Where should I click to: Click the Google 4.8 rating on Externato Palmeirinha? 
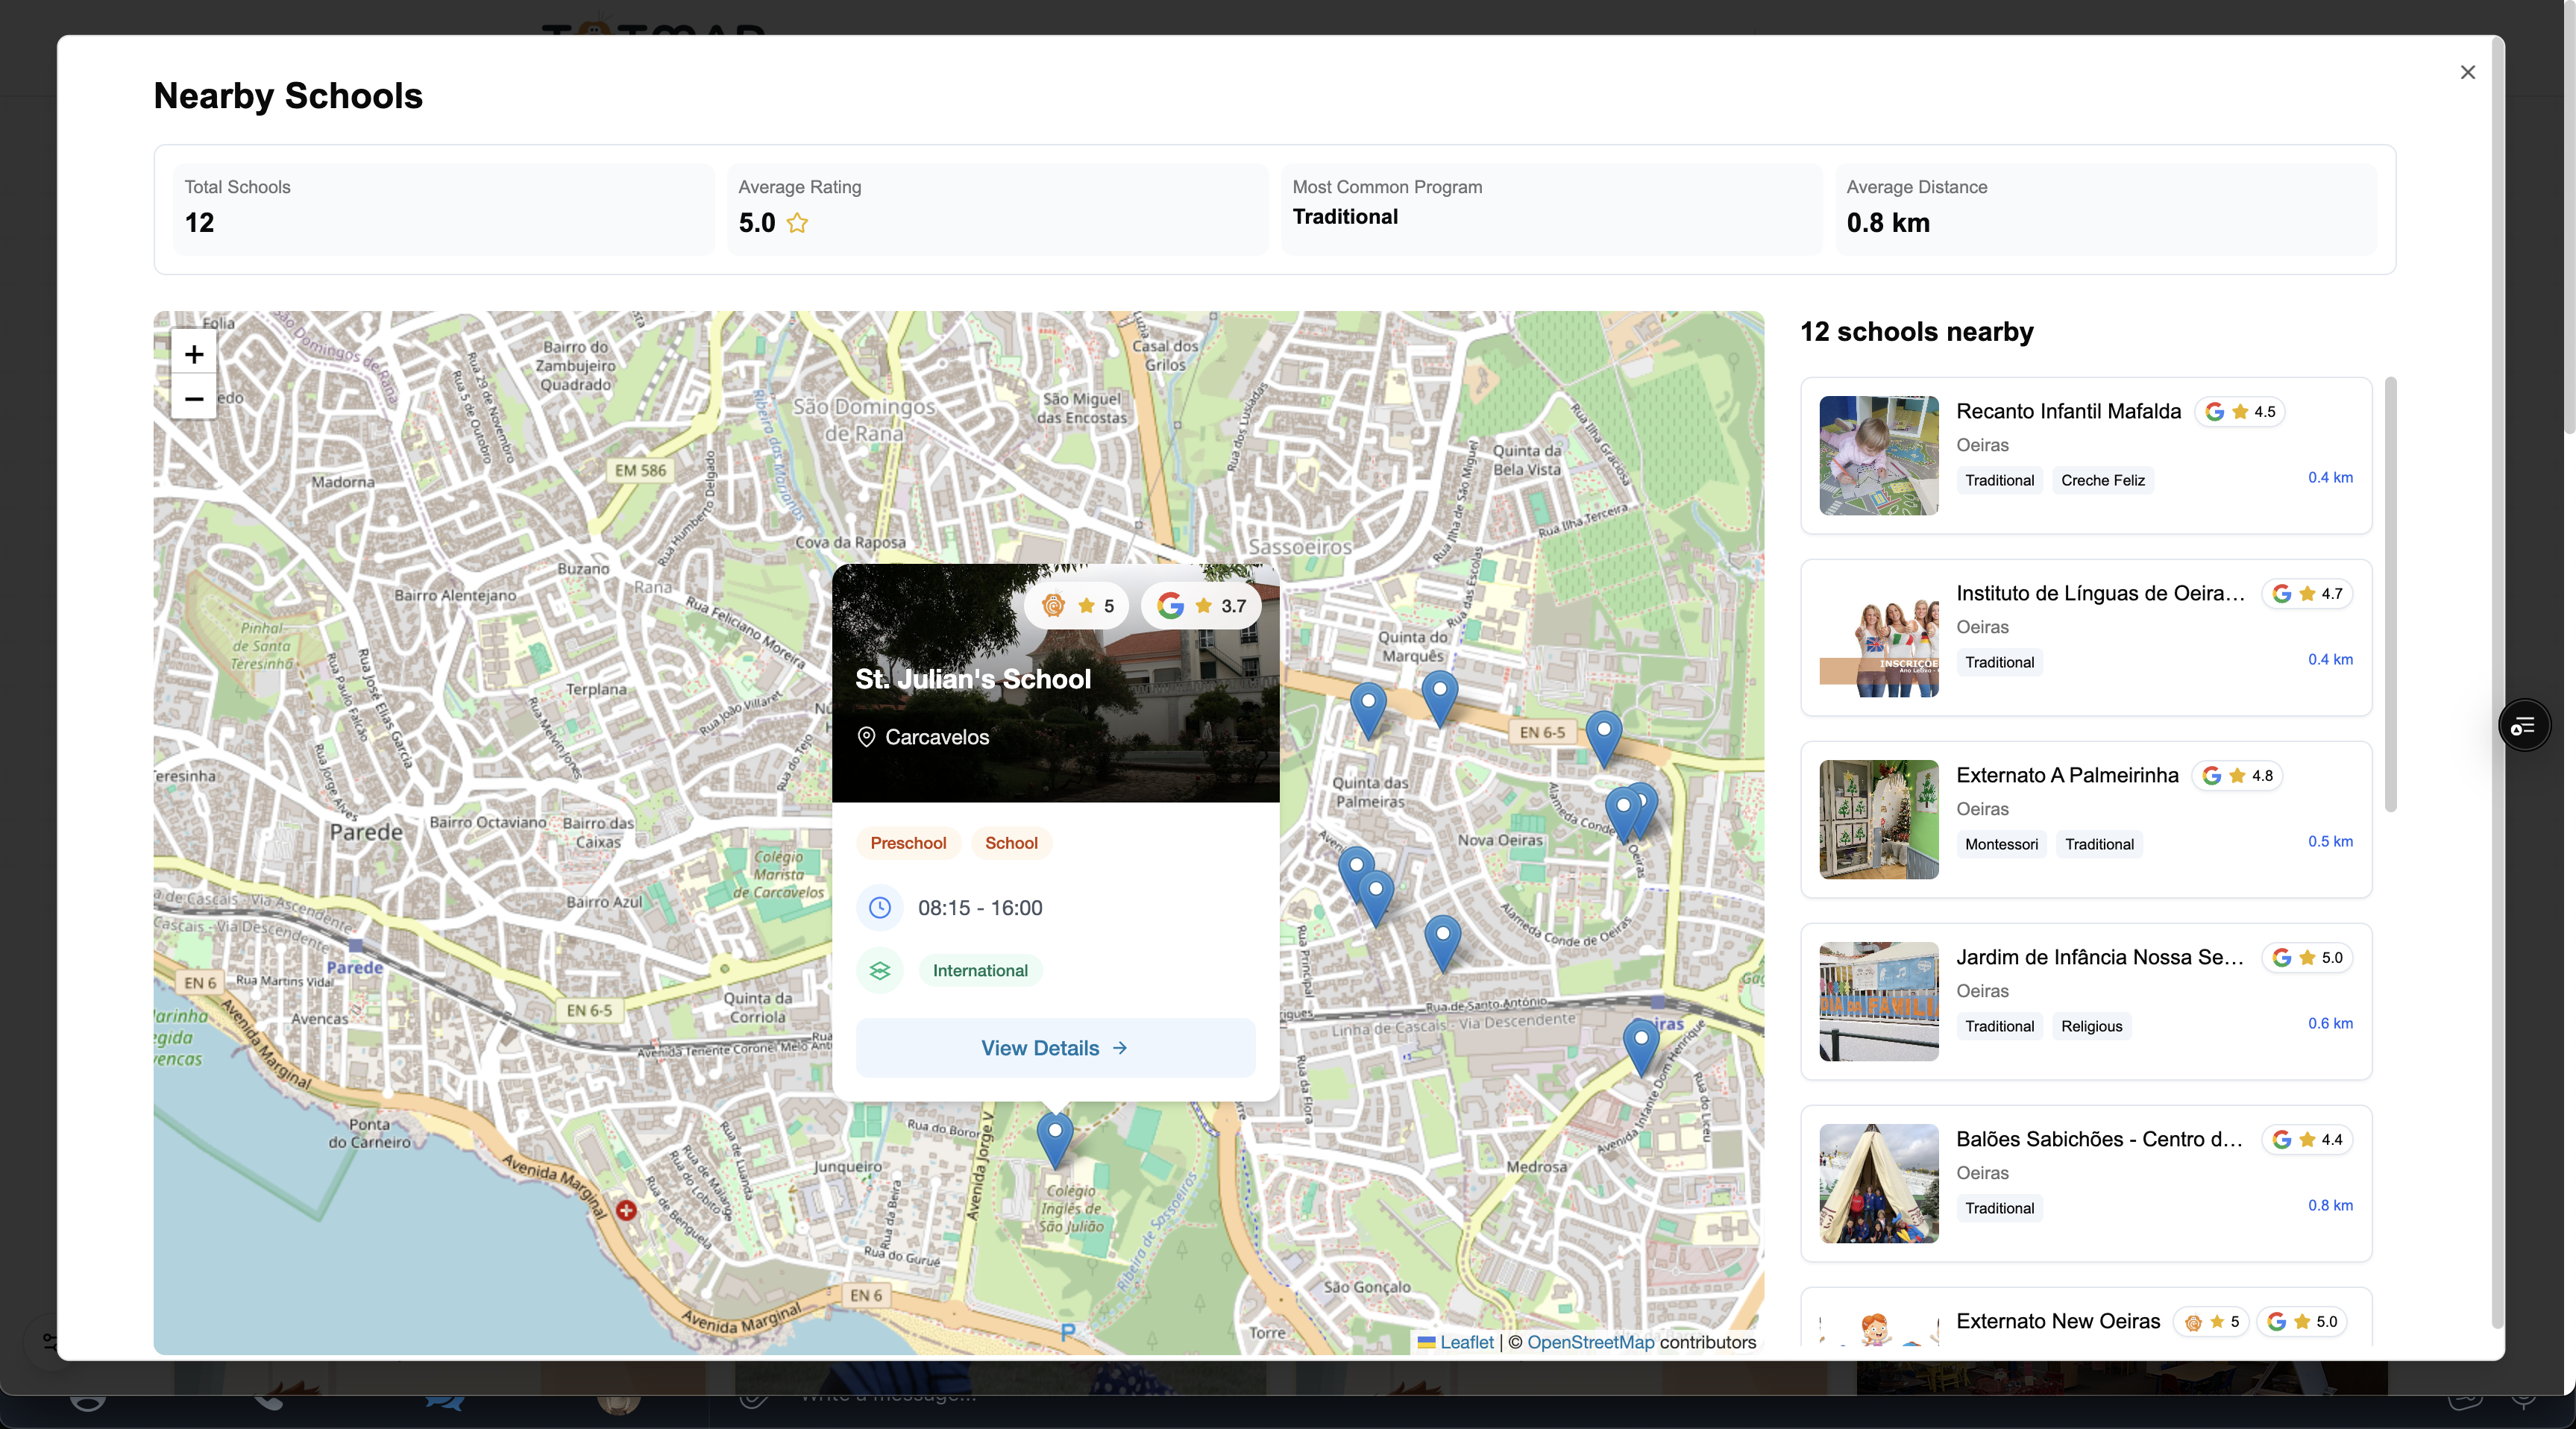[2237, 776]
